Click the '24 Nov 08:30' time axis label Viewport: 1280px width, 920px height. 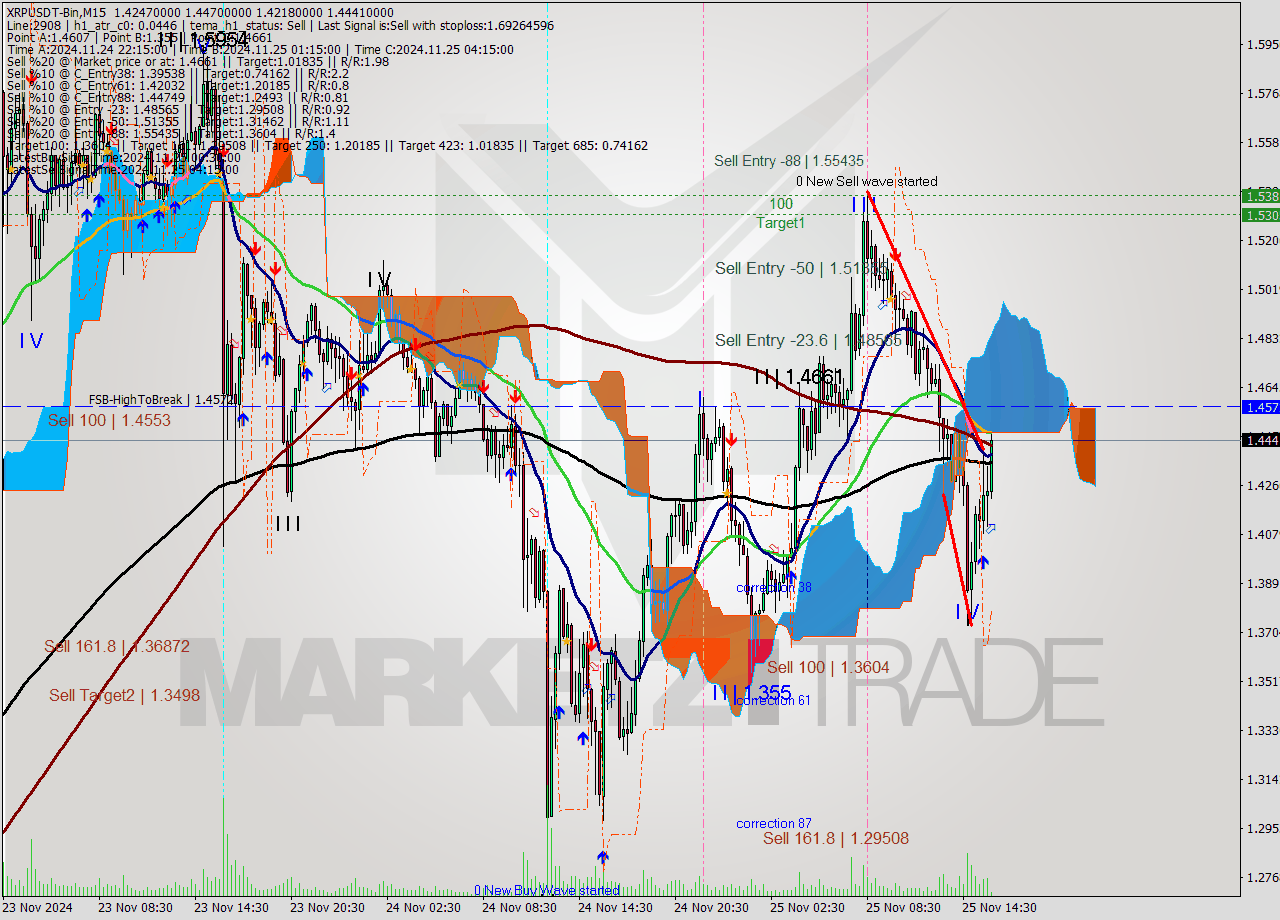tap(519, 908)
